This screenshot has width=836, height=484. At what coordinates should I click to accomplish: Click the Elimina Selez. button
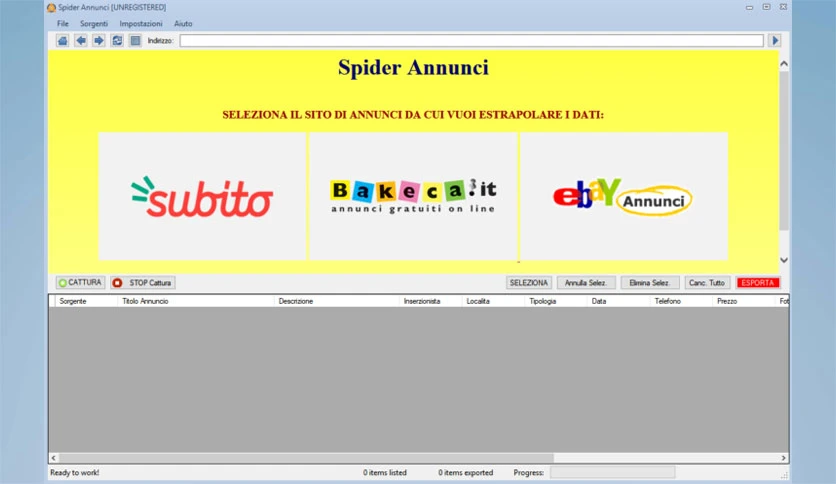[x=649, y=283]
